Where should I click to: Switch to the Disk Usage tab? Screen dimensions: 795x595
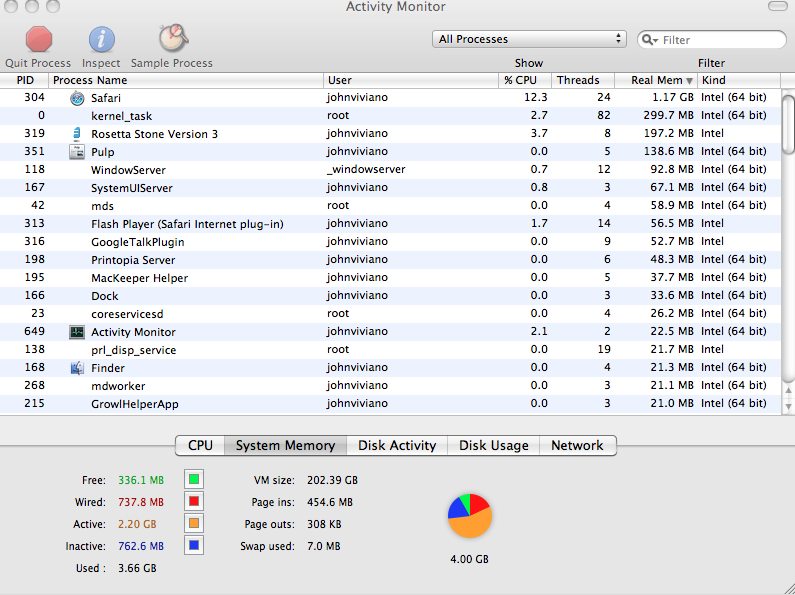(493, 445)
